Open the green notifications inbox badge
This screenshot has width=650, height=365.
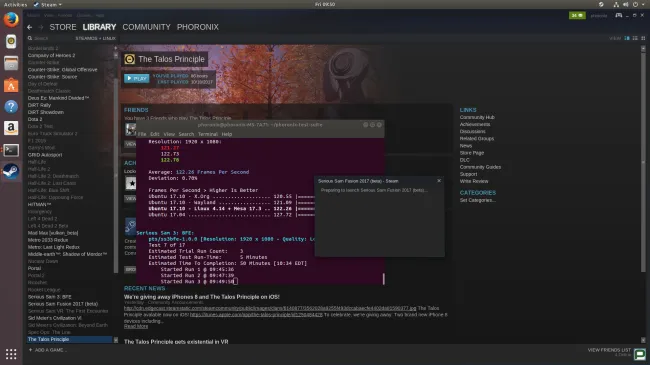(577, 15)
